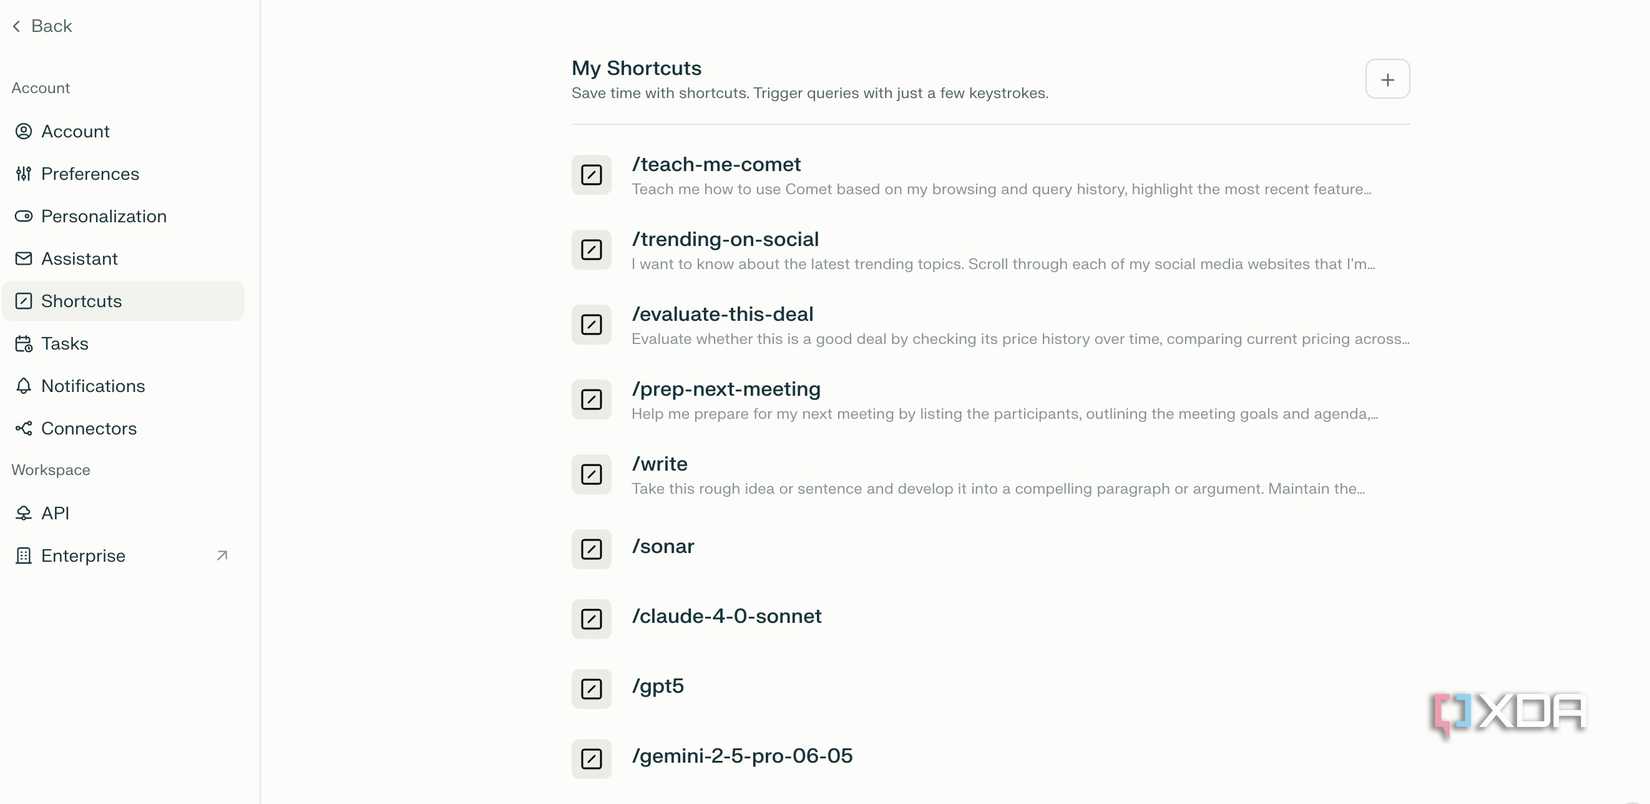Click the edit icon beside /evaluate-this-deal

(x=591, y=325)
